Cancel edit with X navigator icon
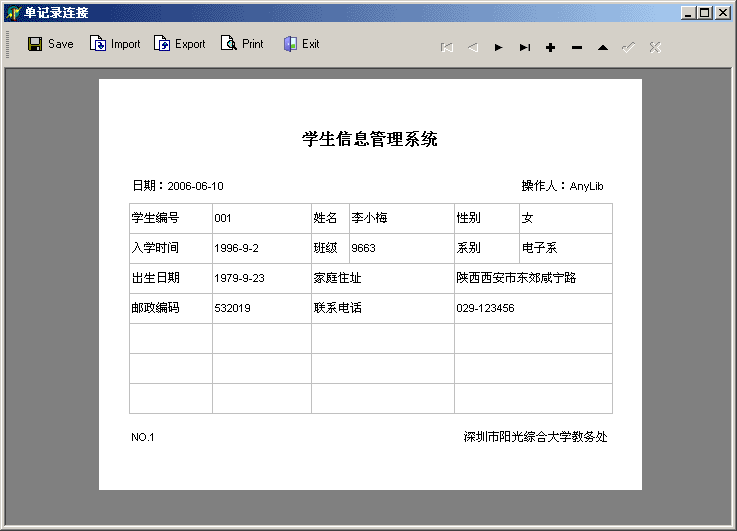Screen dimensions: 737x531 (655, 47)
